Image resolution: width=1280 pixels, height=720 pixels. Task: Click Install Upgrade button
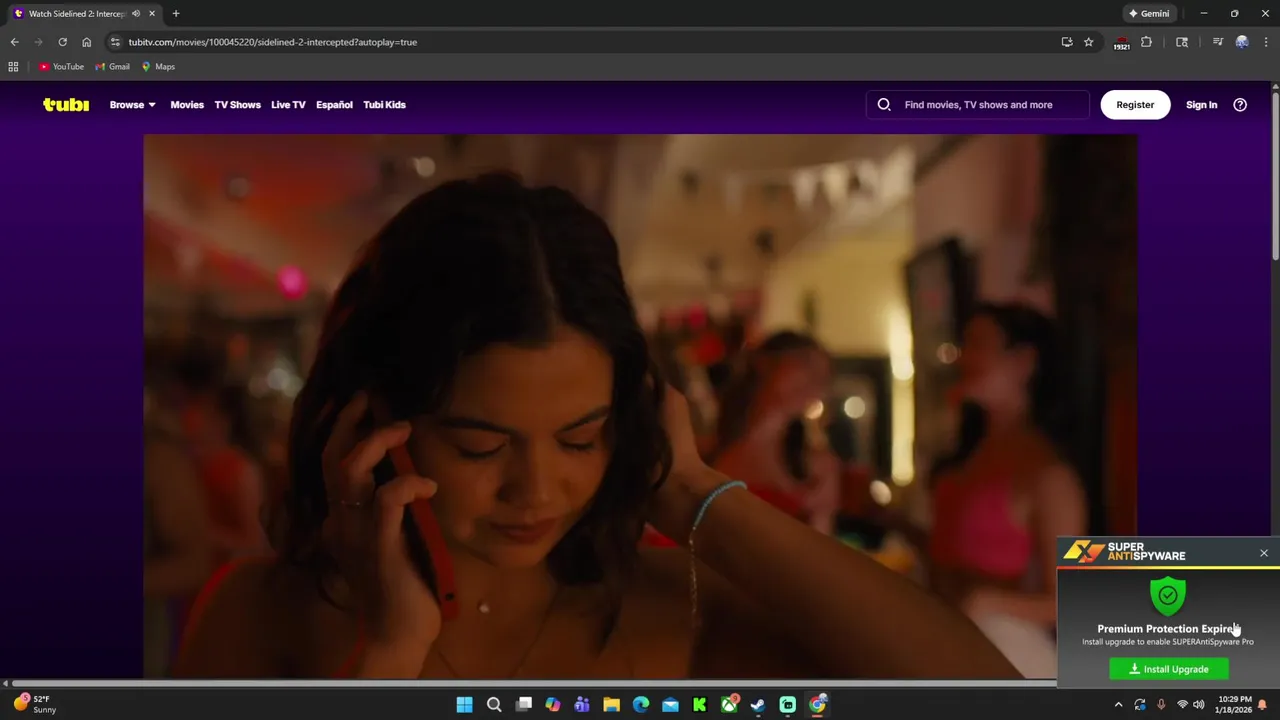click(x=1169, y=669)
